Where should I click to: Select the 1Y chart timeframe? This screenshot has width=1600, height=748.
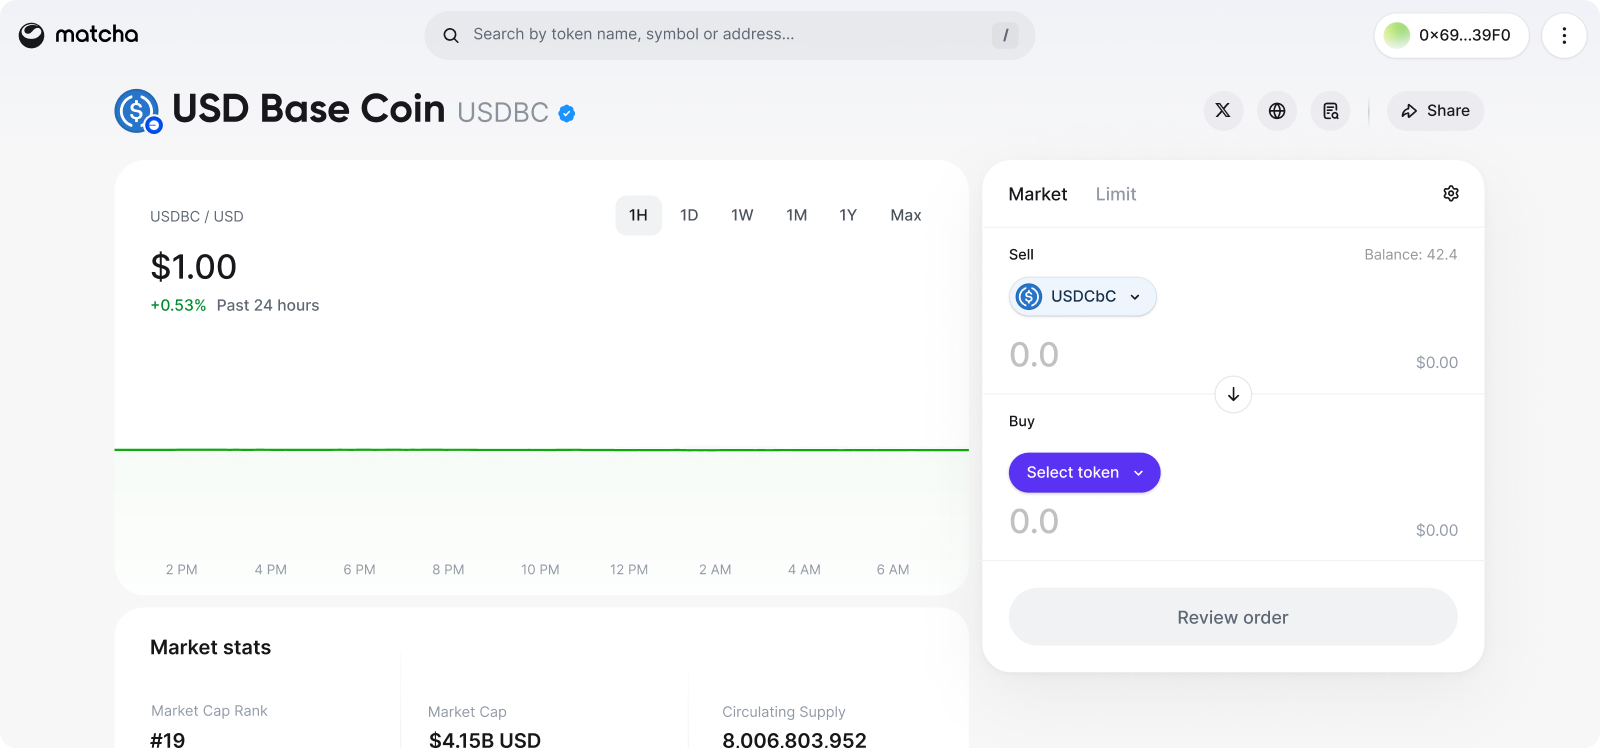click(848, 215)
